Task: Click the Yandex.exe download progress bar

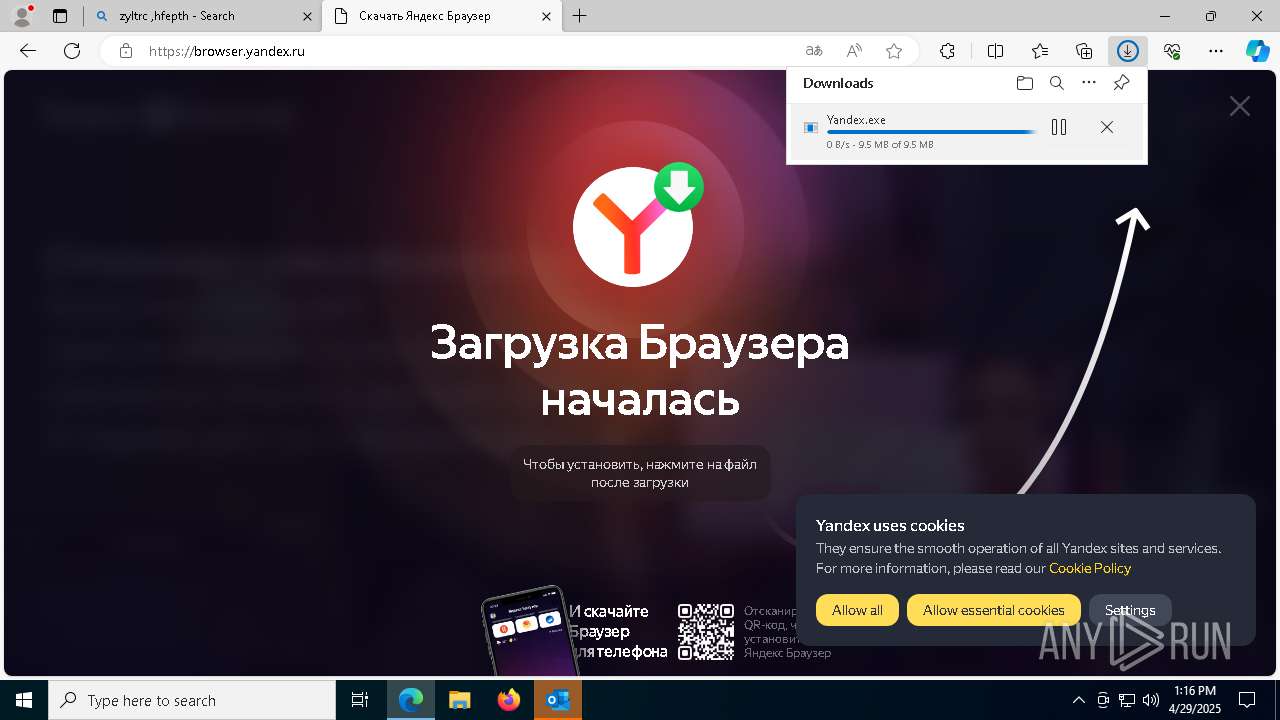Action: click(931, 132)
